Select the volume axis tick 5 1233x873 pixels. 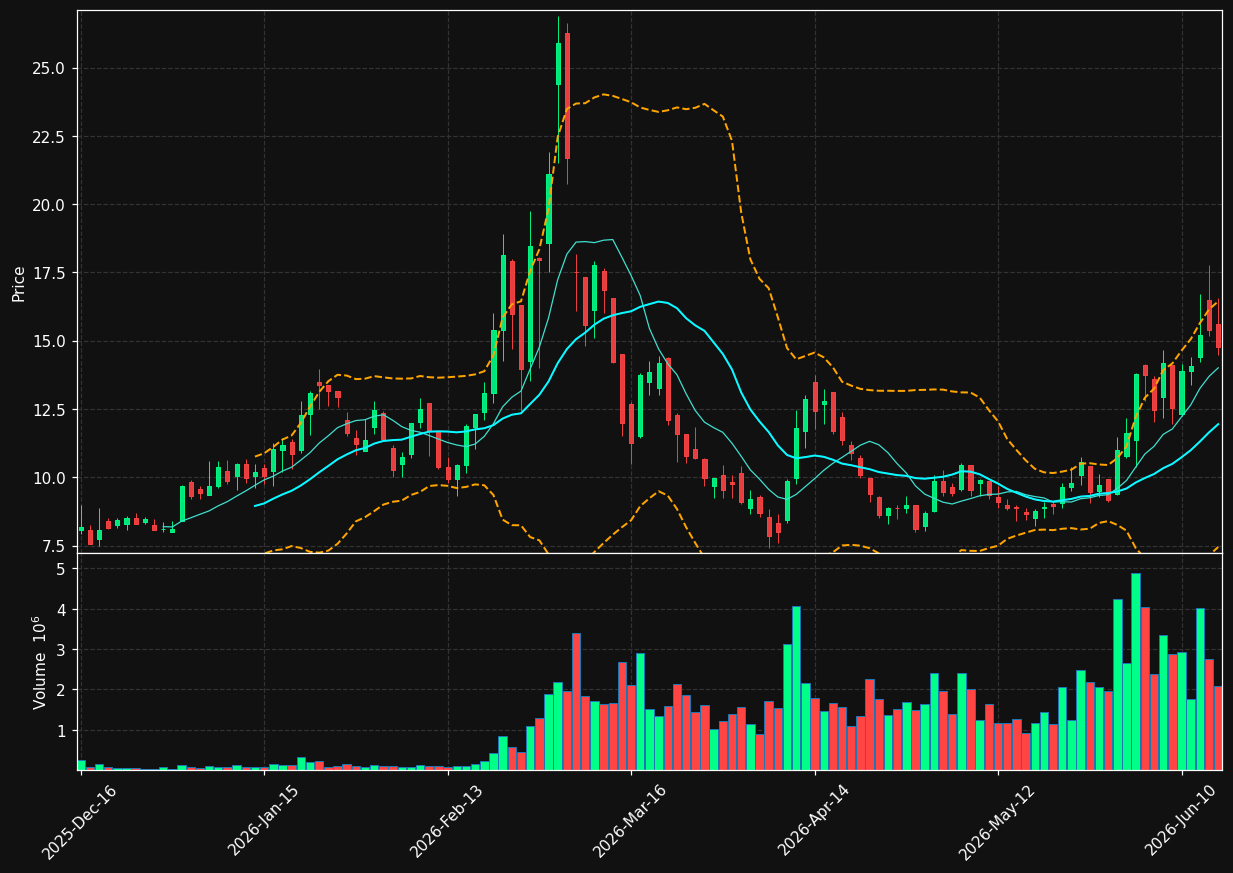pyautogui.click(x=60, y=569)
